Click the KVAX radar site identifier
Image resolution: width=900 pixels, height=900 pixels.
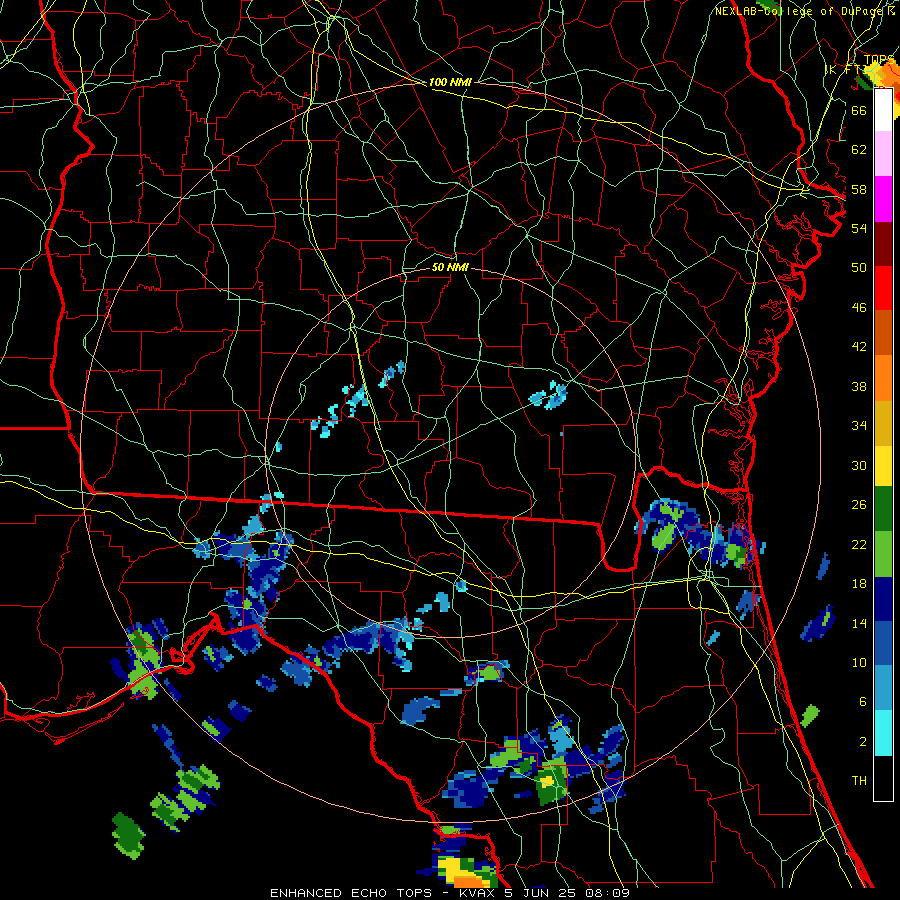[x=479, y=893]
